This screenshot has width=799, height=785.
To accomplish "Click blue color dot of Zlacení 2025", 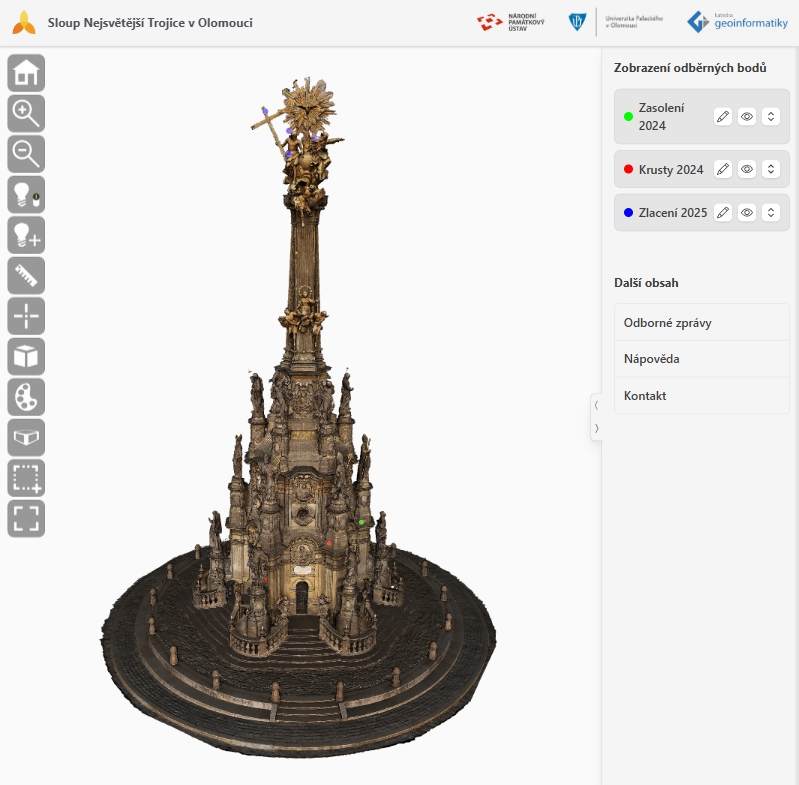I will tap(628, 212).
